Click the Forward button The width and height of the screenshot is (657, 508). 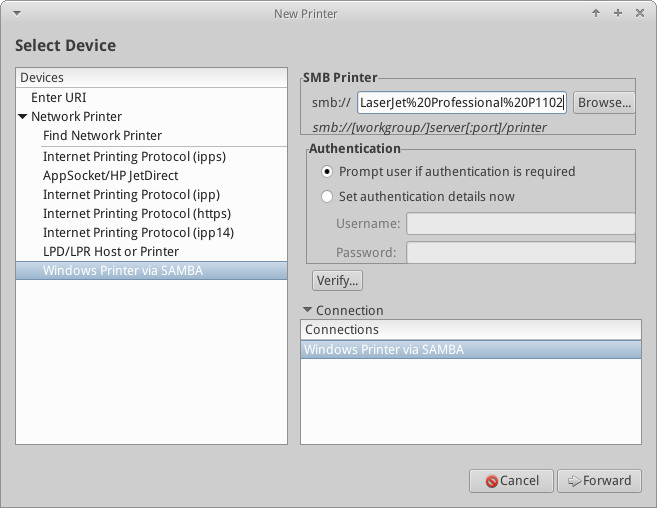pos(599,481)
